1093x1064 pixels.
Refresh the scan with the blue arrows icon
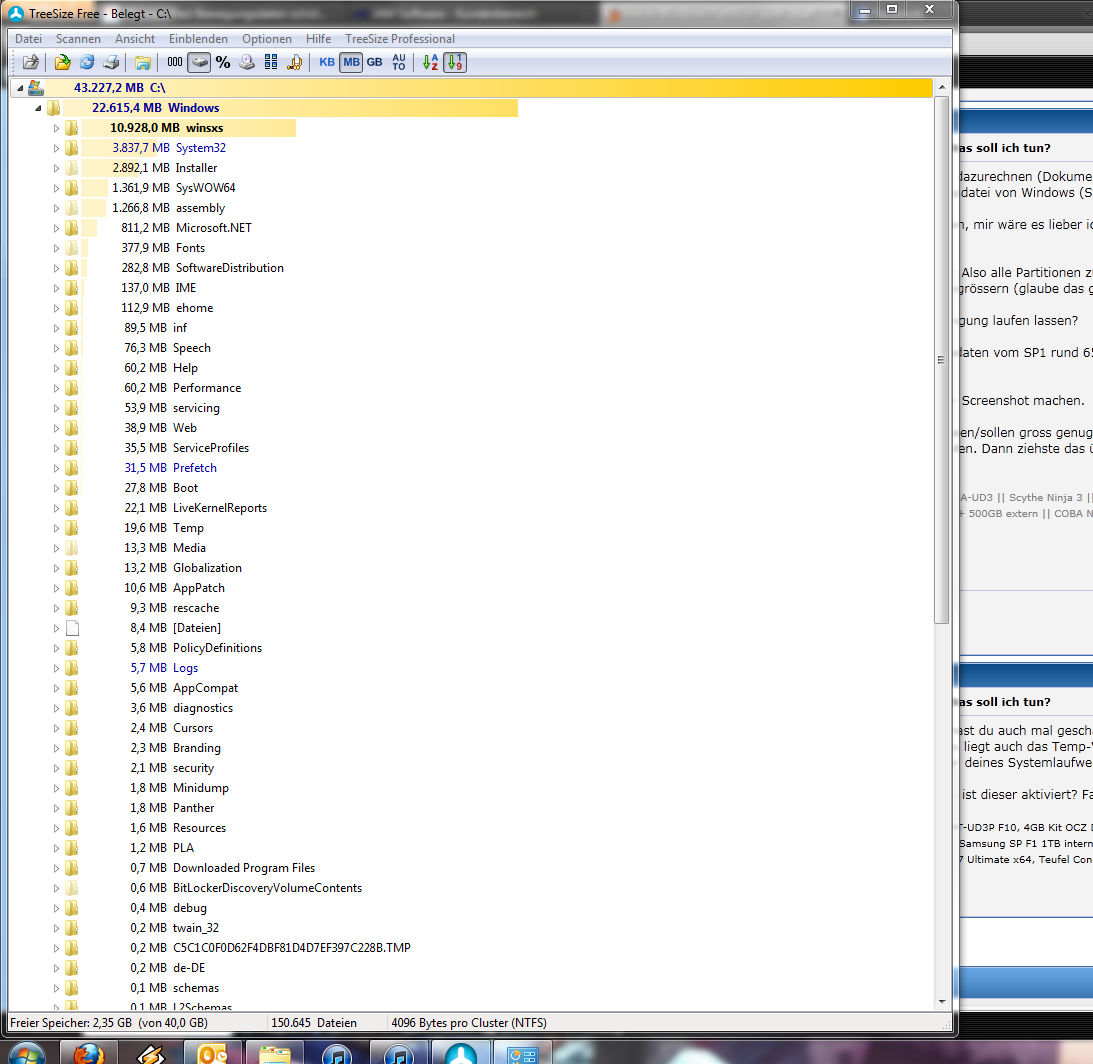(87, 63)
